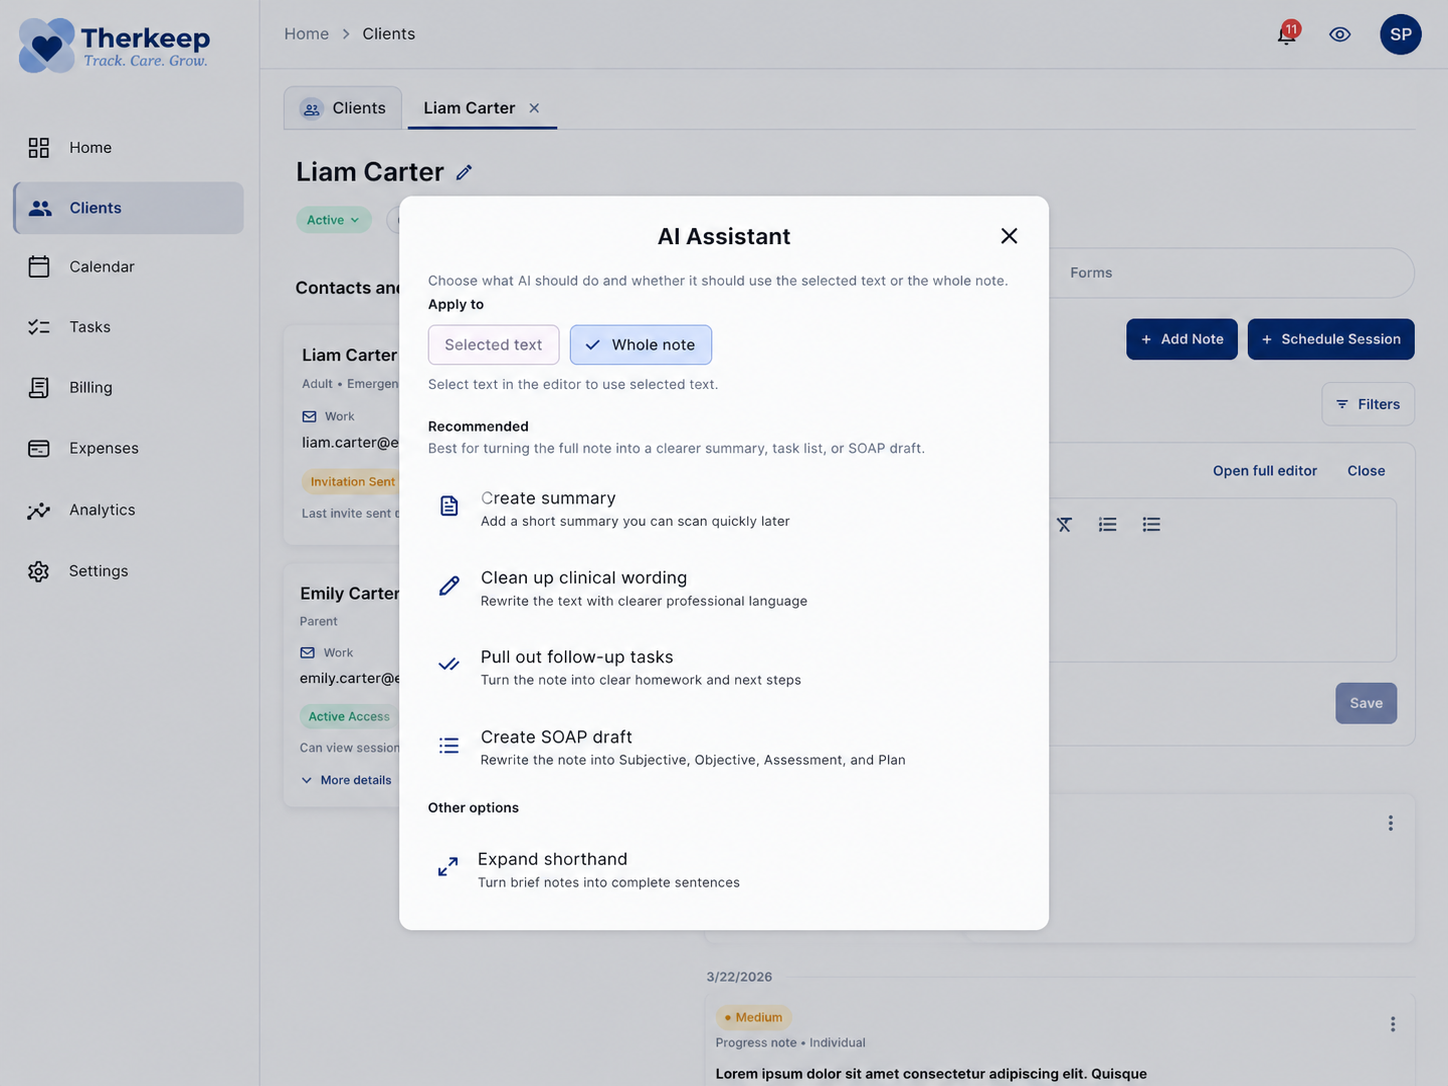Open the Calendar section from the sidebar
Screen dimensions: 1448x1086
click(101, 265)
